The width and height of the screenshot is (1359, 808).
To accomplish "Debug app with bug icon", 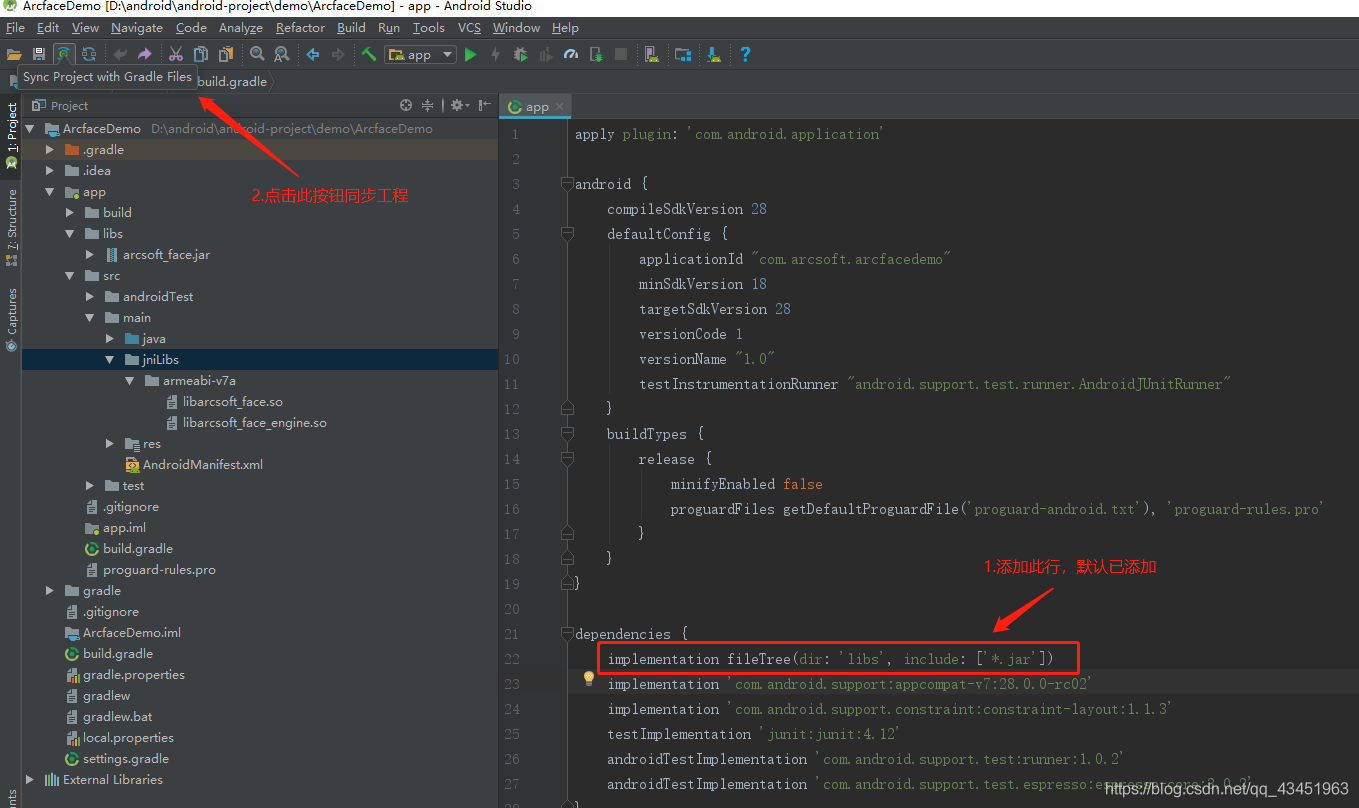I will pyautogui.click(x=520, y=54).
